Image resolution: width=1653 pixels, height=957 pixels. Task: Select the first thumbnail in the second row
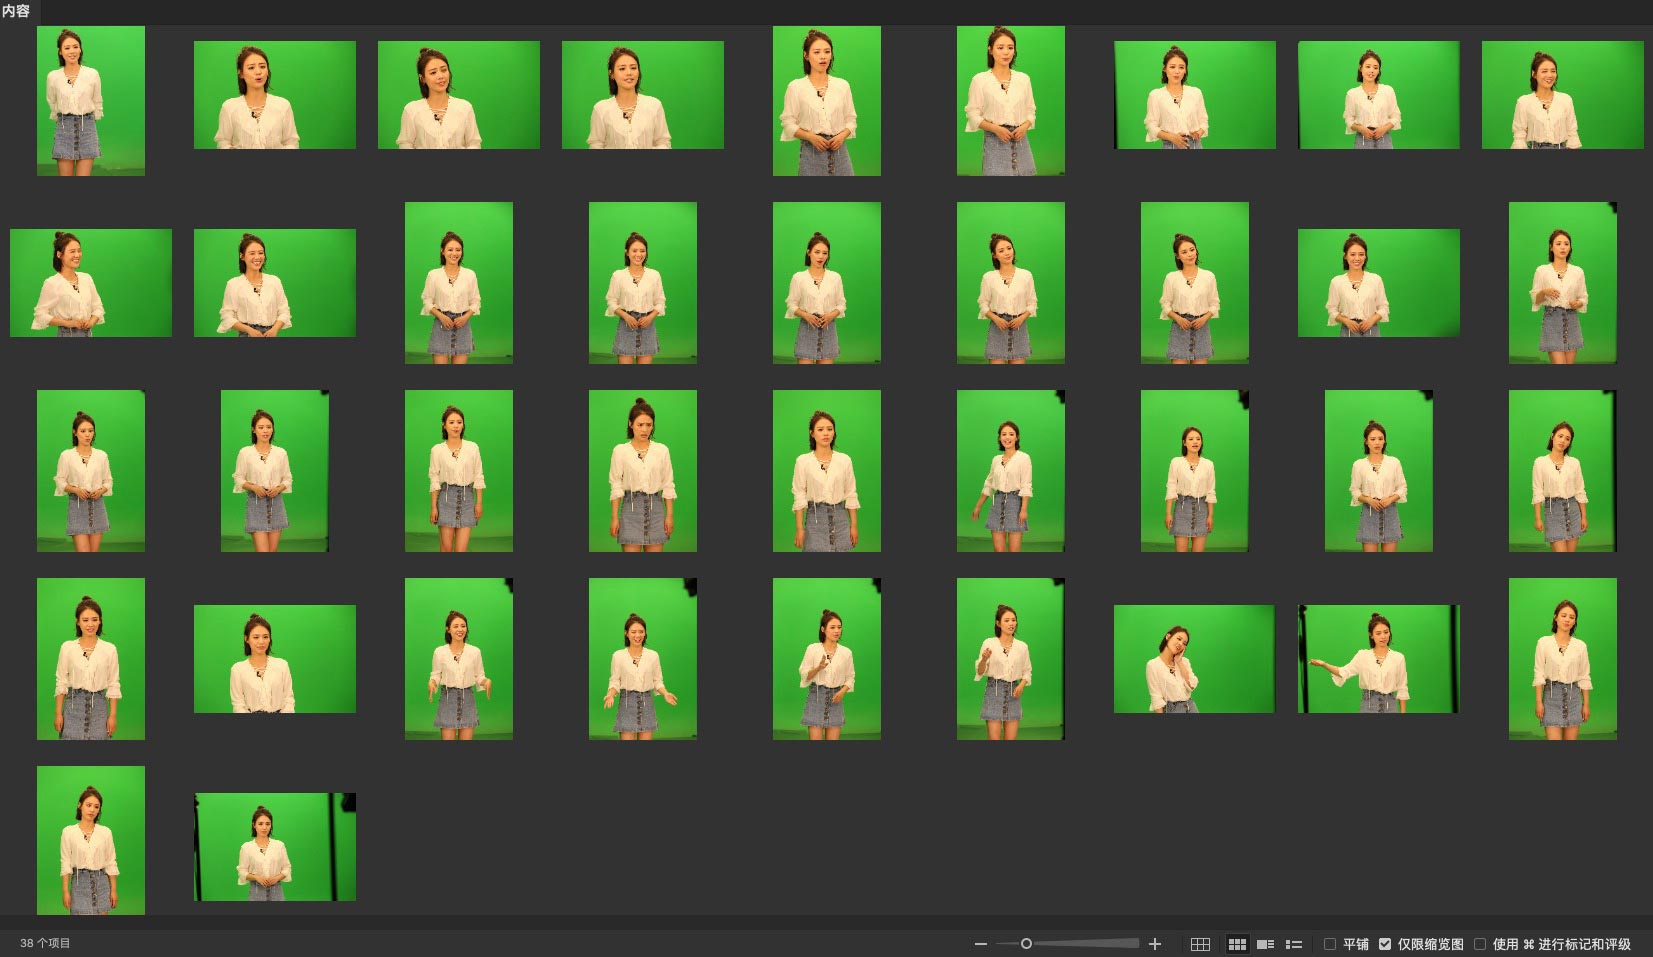[91, 283]
